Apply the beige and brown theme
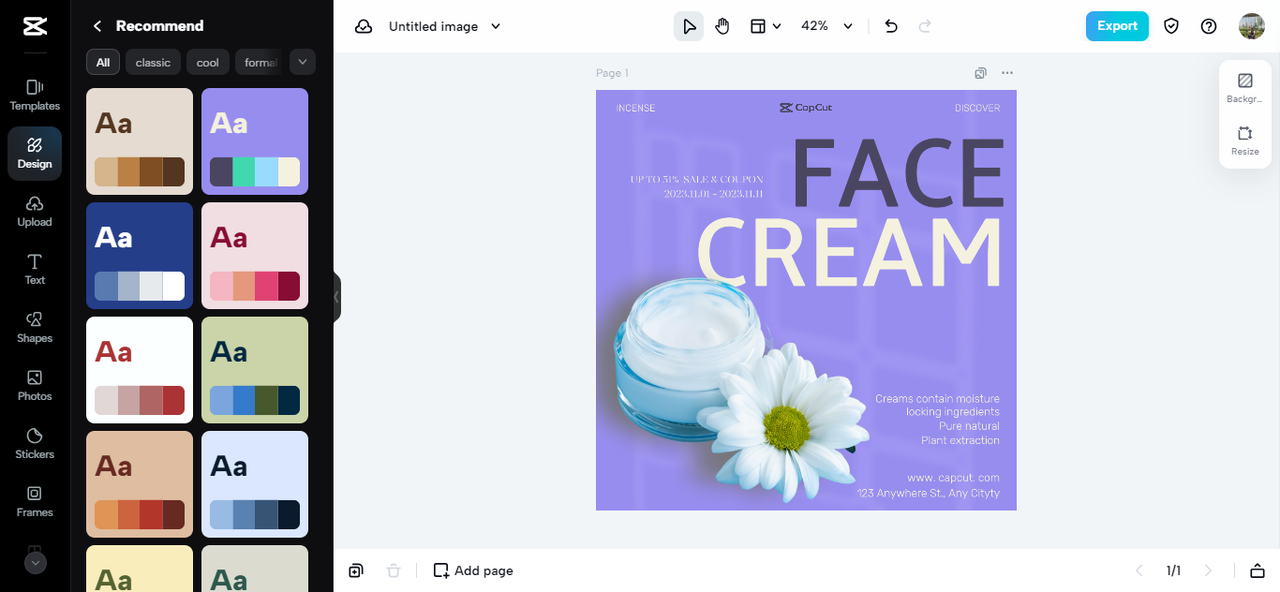 [140, 141]
